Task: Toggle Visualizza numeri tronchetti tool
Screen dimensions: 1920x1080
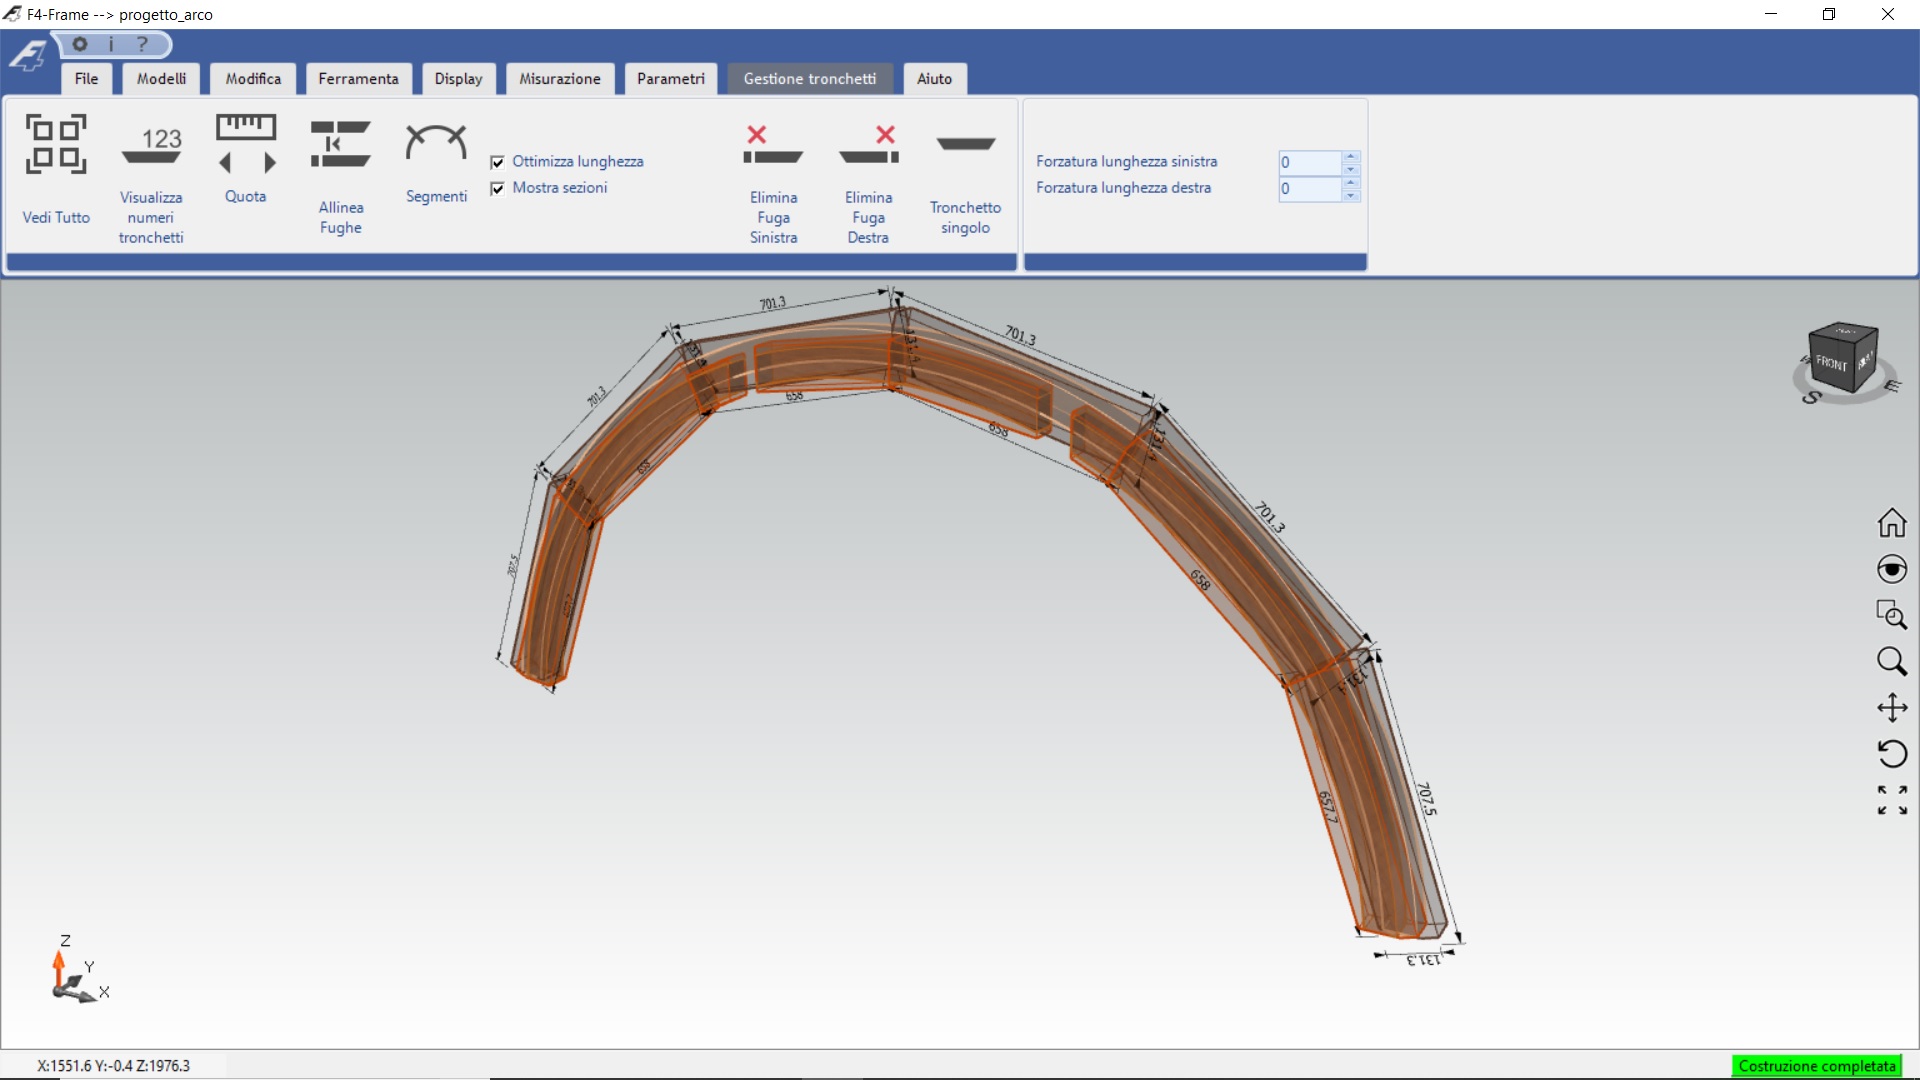Action: click(x=151, y=146)
